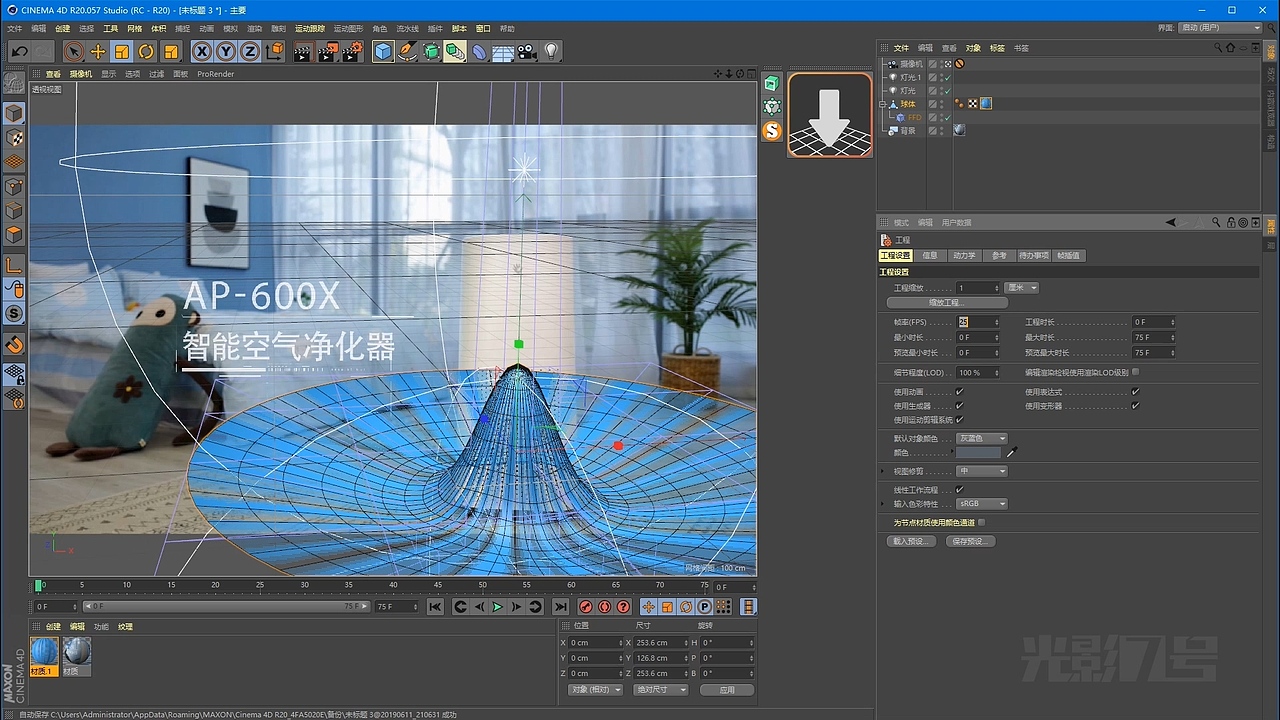Screen dimensions: 1280x720
Task: Toggle 使用表达式 checkbox
Action: pos(1135,392)
